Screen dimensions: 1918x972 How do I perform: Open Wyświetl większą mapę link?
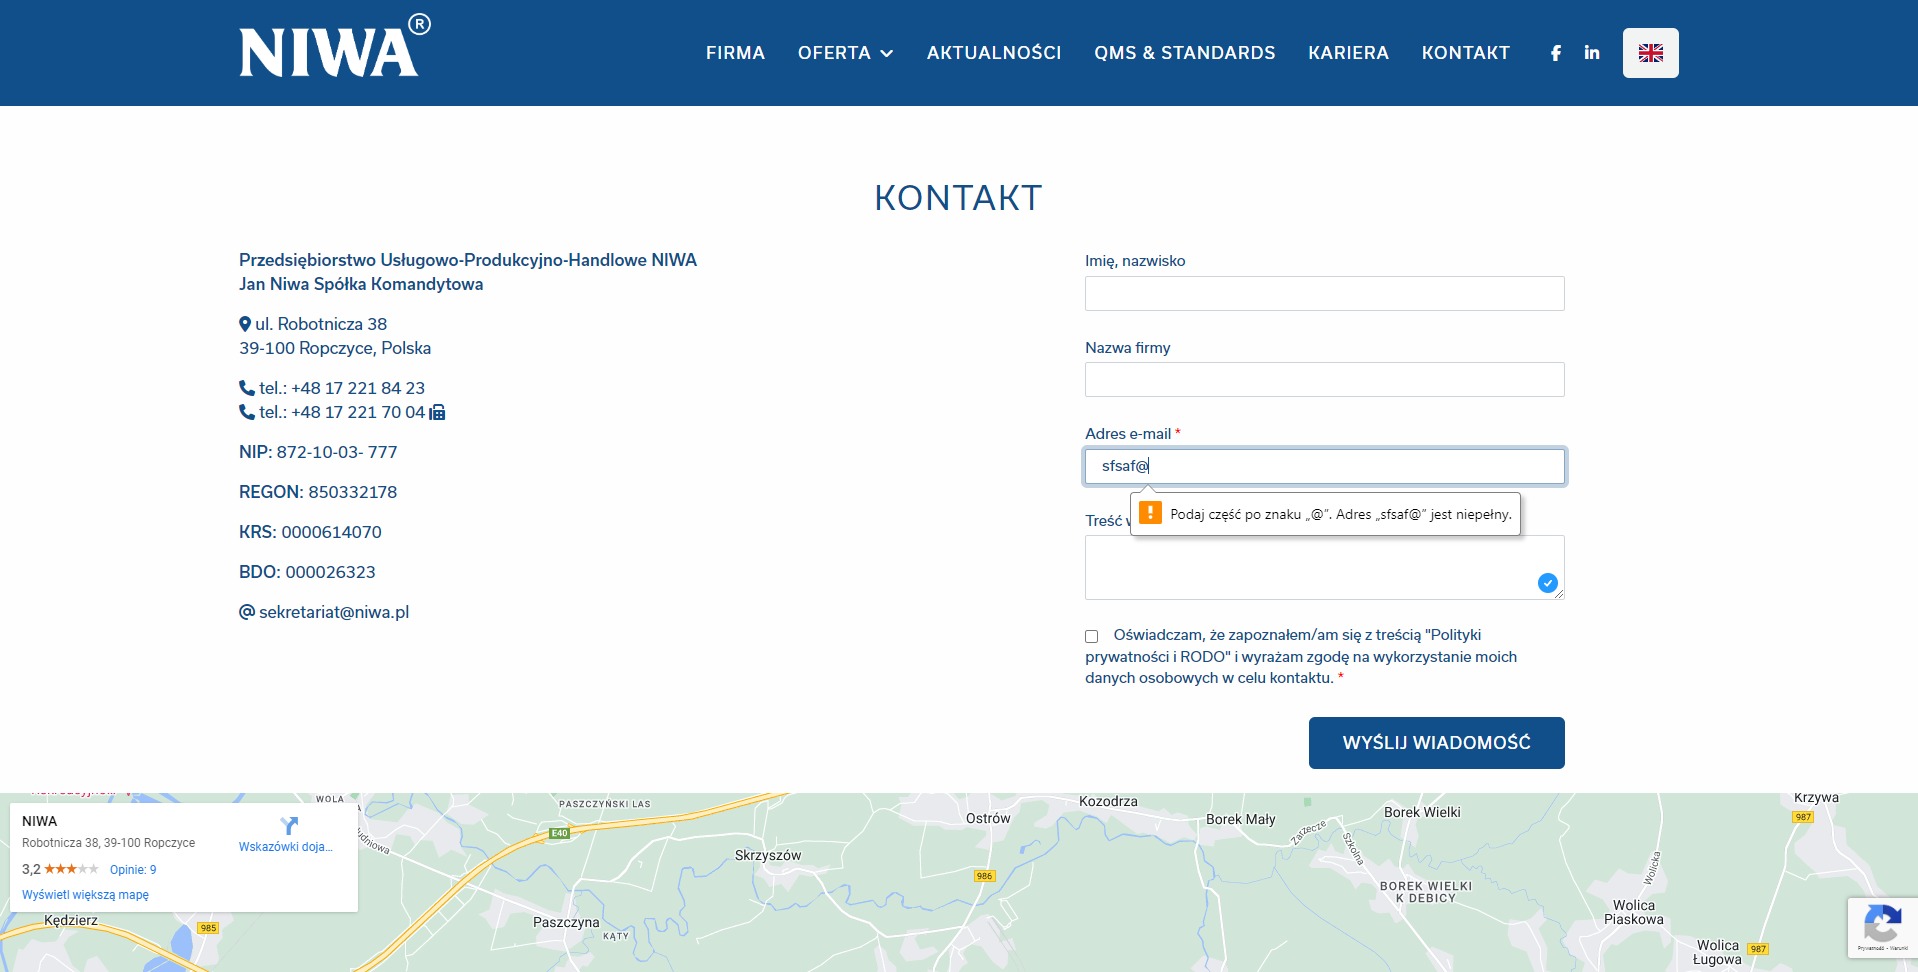(x=85, y=895)
